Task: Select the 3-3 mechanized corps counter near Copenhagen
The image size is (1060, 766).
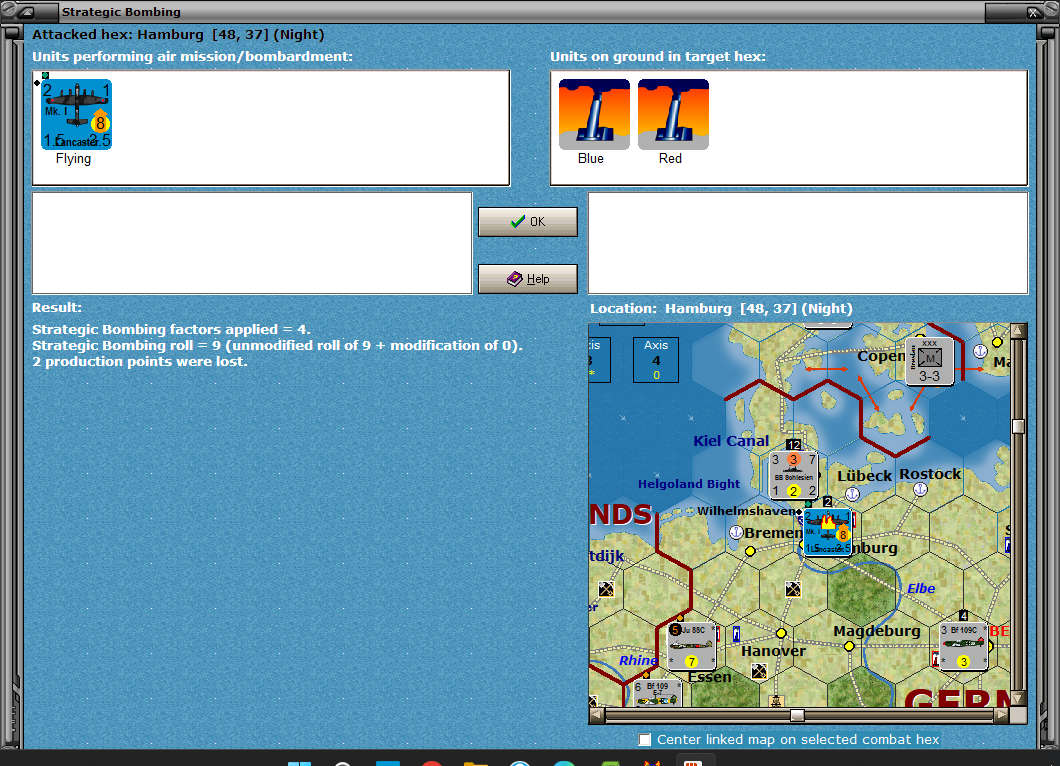Action: pyautogui.click(x=930, y=362)
